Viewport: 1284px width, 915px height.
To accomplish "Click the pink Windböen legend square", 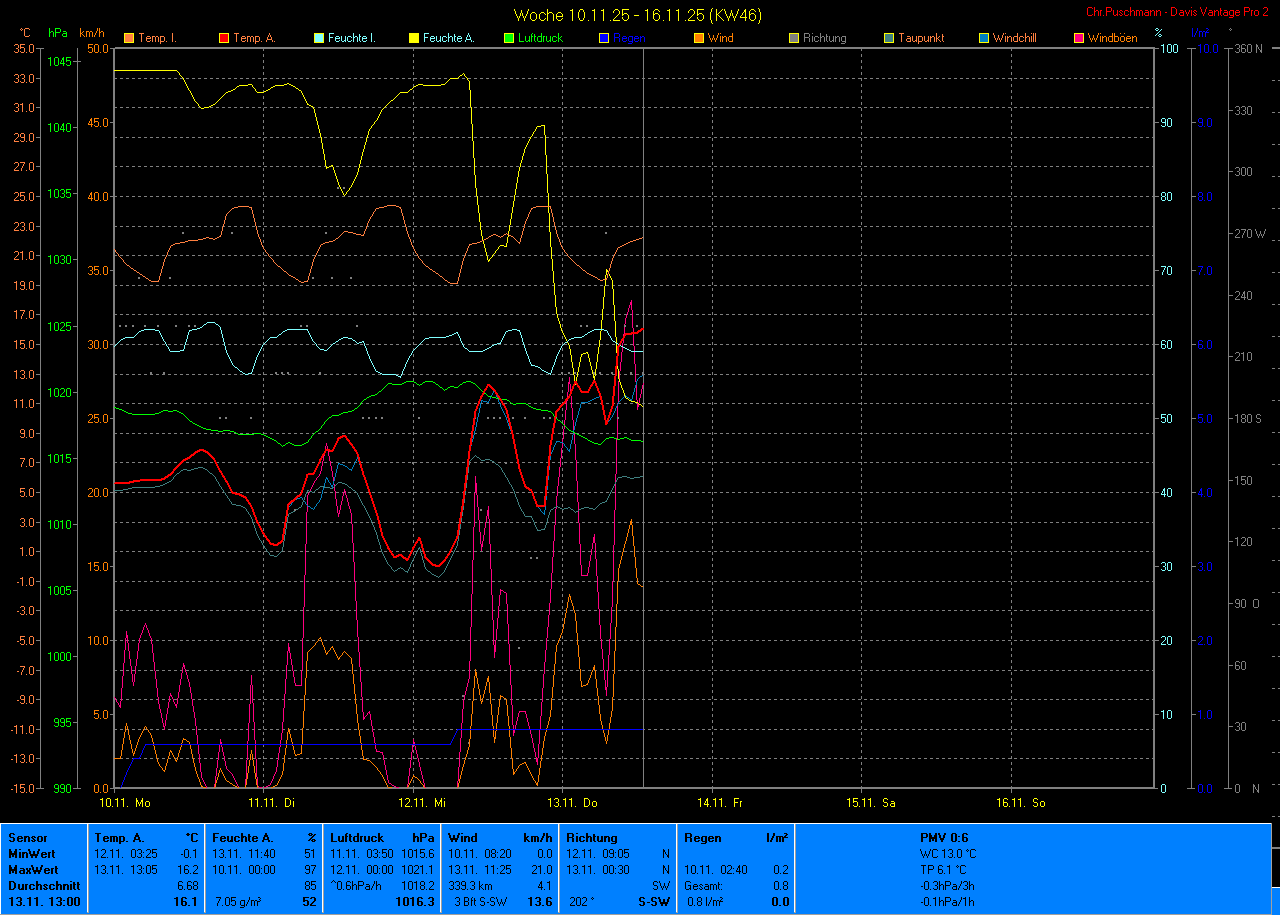I will [1079, 38].
